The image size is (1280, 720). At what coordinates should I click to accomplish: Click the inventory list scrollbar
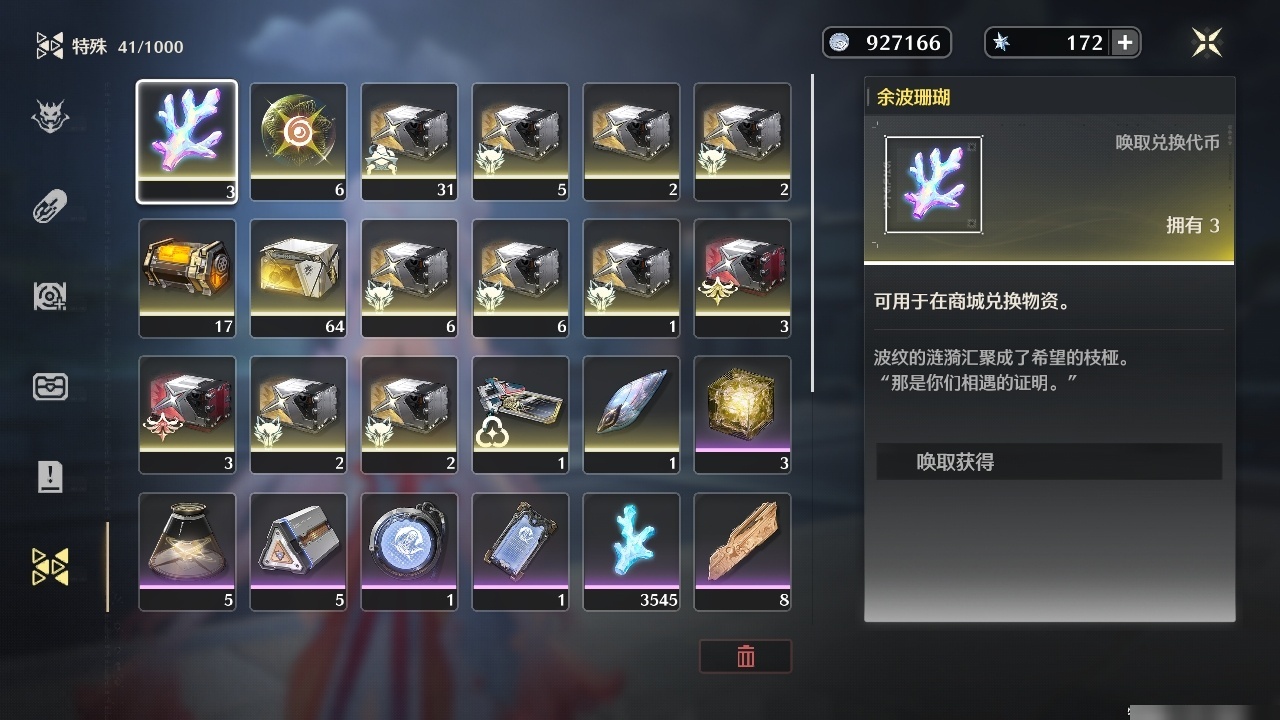pyautogui.click(x=813, y=232)
